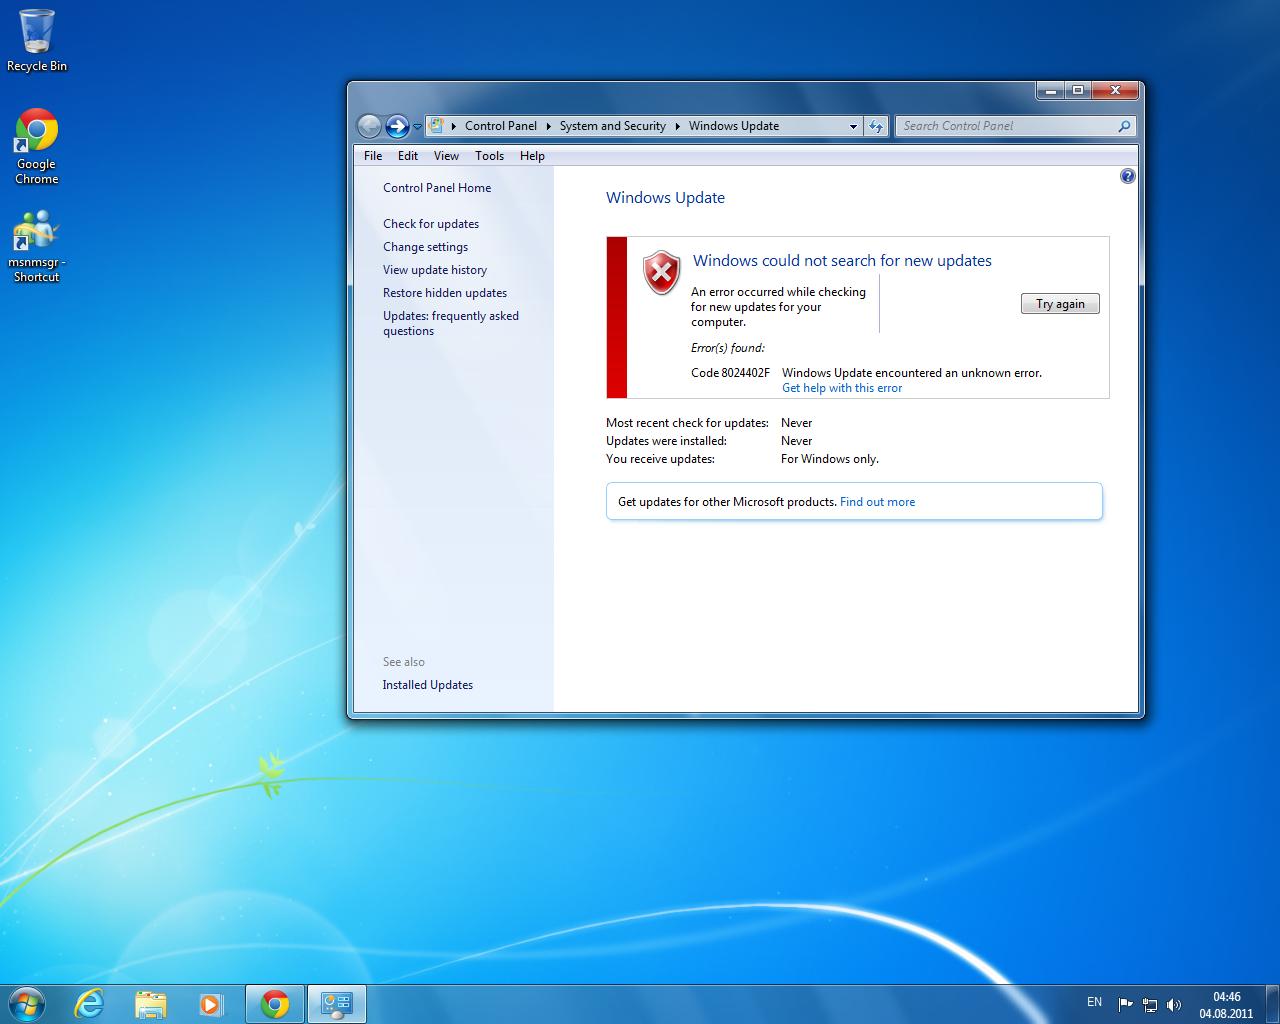1280x1024 pixels.
Task: Open Updates: frequently asked questions
Action: click(x=451, y=323)
